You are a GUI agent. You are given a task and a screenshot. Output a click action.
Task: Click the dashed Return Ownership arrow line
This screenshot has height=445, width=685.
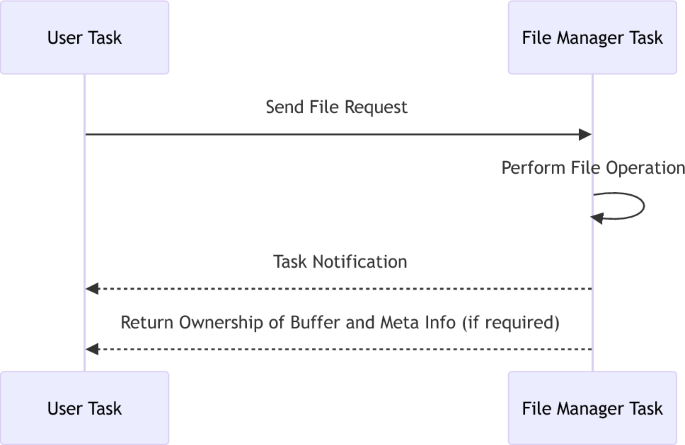tap(340, 349)
